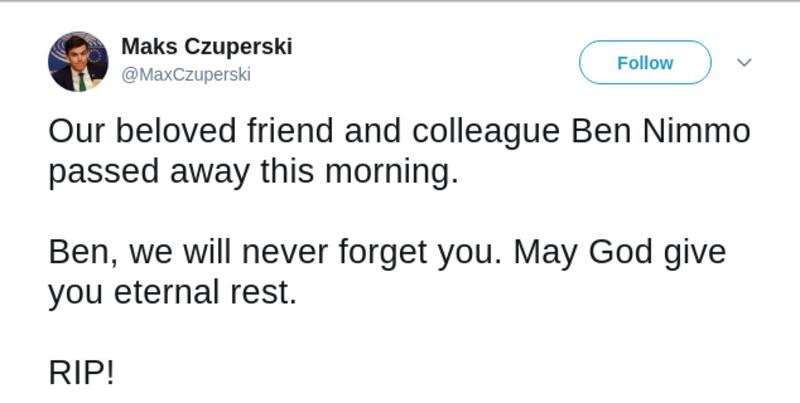
Task: Click the 'you eternal rest.' line
Action: [172, 294]
